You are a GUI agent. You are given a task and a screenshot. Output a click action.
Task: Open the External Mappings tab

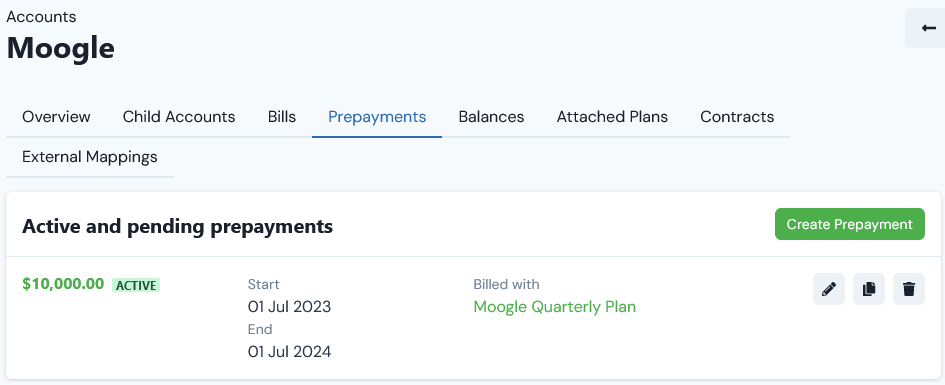point(90,157)
